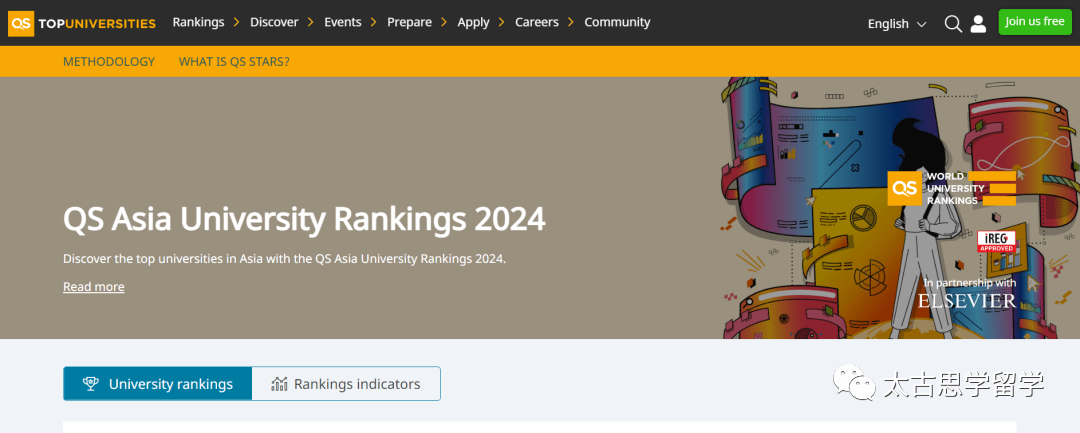1080x433 pixels.
Task: Click the IREG Approved badge
Action: coord(996,242)
